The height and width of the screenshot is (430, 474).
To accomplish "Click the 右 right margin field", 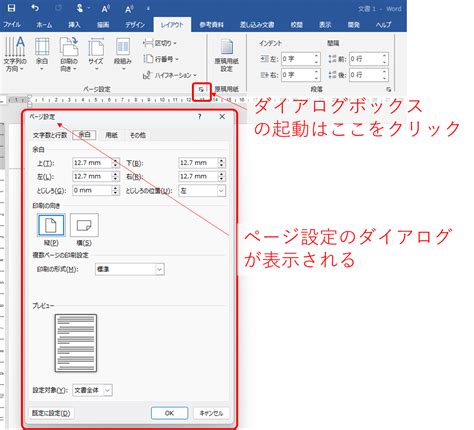I will click(198, 176).
